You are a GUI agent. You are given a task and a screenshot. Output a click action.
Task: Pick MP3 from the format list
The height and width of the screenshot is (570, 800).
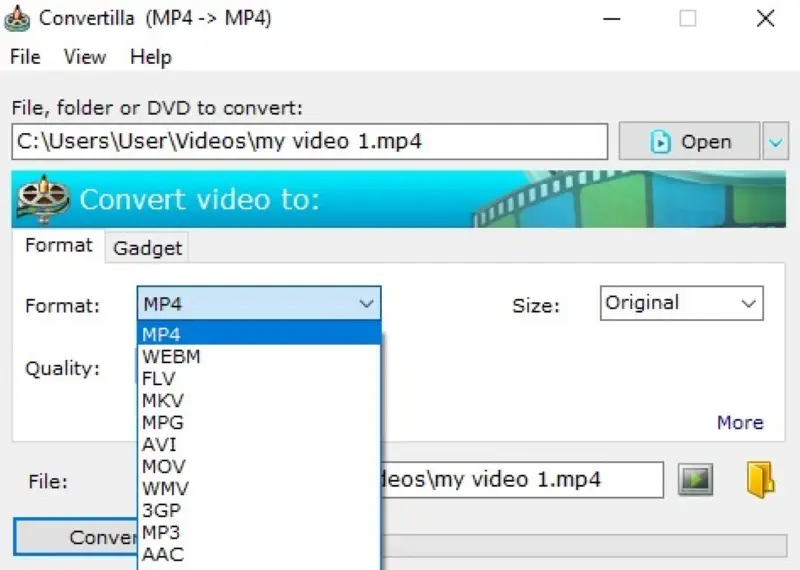click(x=259, y=532)
